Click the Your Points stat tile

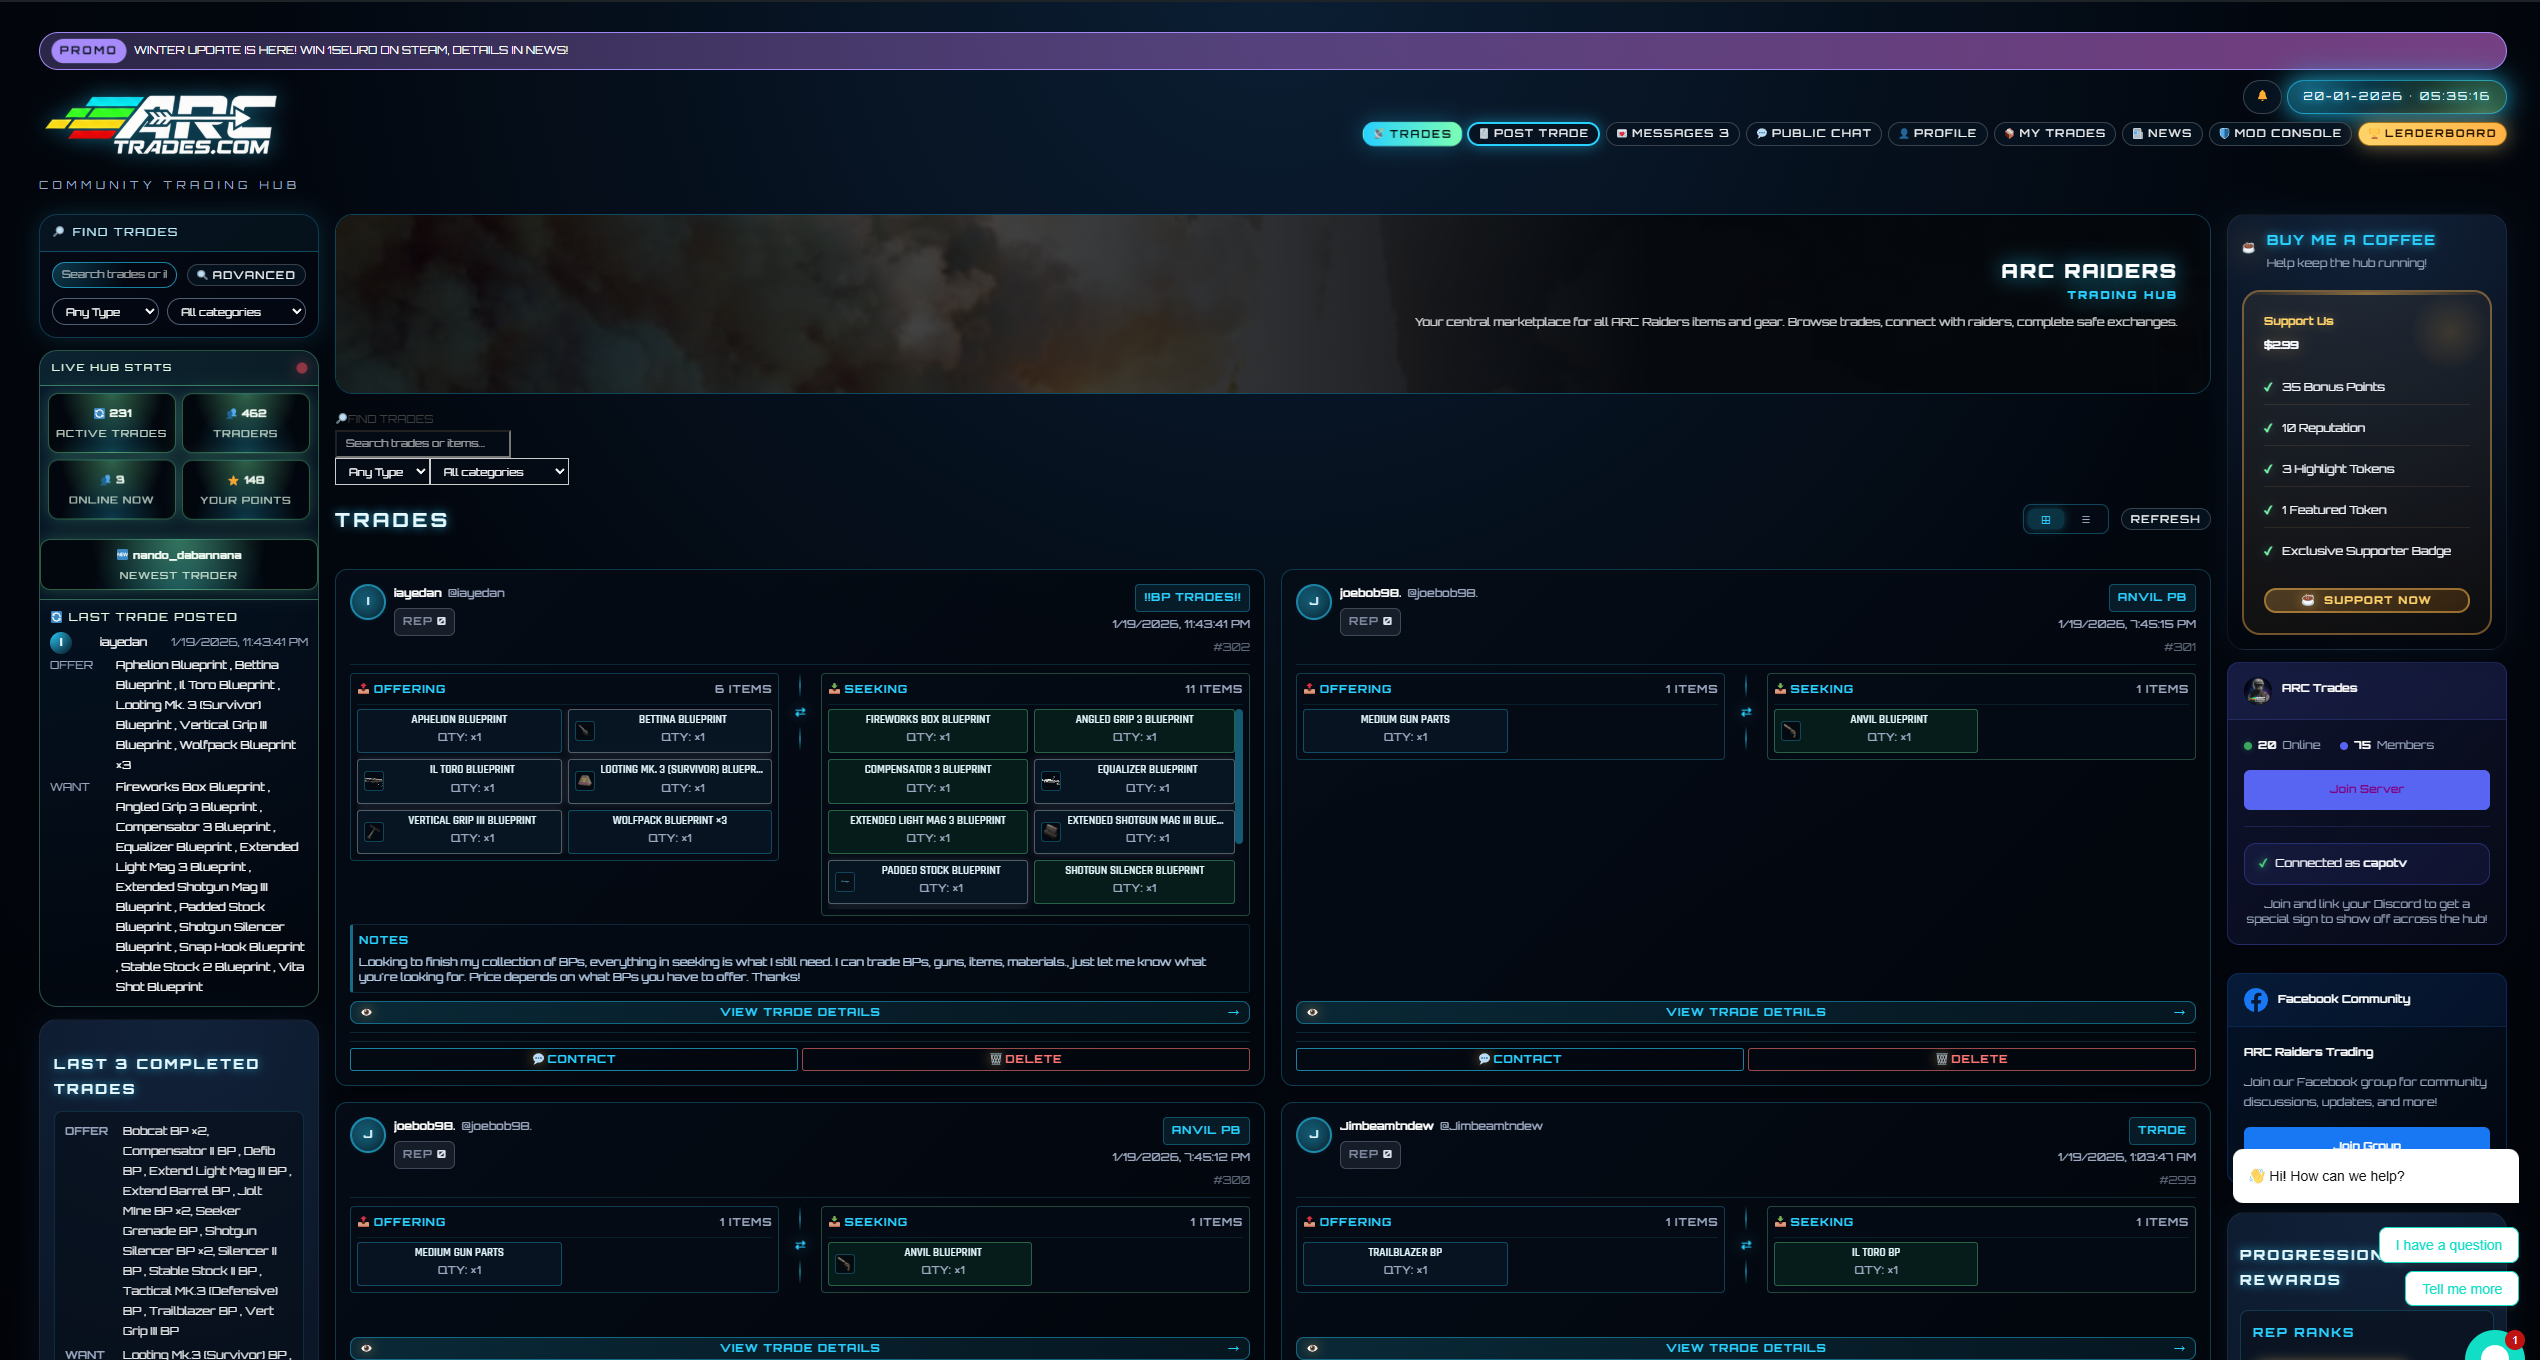click(245, 489)
